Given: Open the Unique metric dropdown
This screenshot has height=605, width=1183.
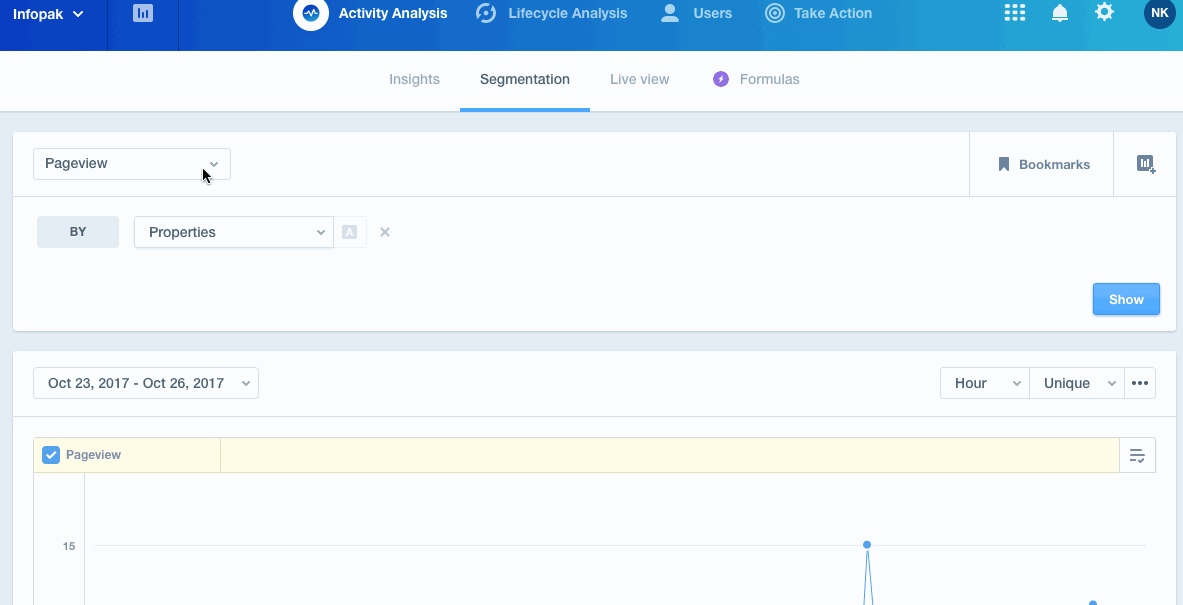Looking at the screenshot, I should [x=1077, y=383].
